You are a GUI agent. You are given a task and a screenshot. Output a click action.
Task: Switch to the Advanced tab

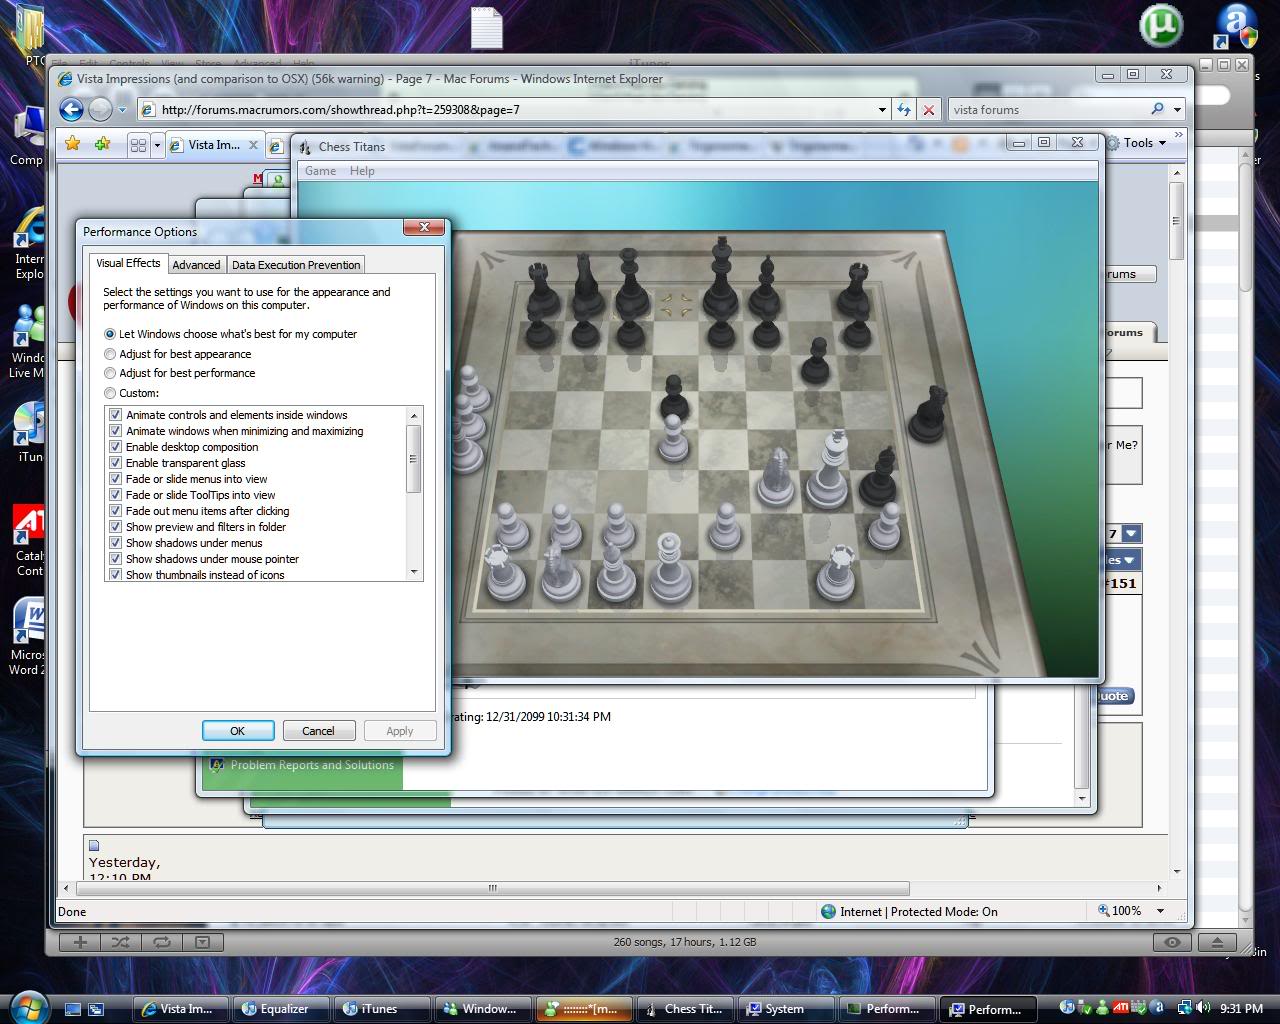tap(196, 265)
